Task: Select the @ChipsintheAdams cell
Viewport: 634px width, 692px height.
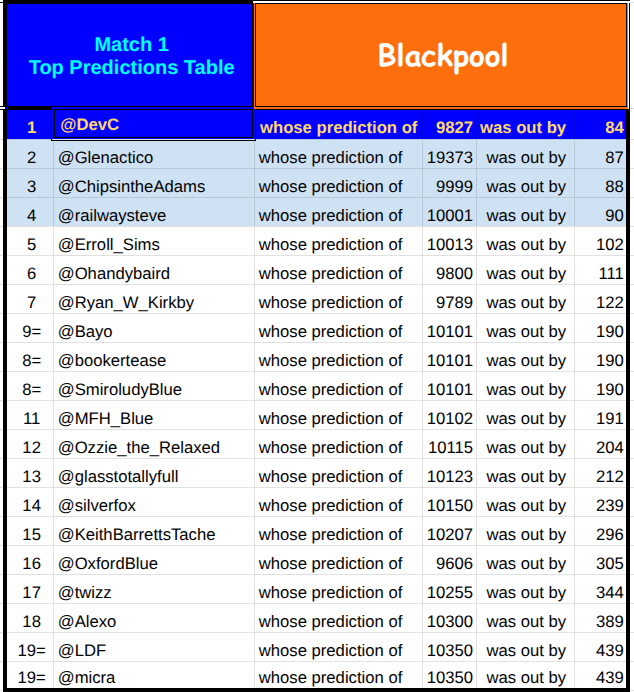Action: click(x=154, y=187)
